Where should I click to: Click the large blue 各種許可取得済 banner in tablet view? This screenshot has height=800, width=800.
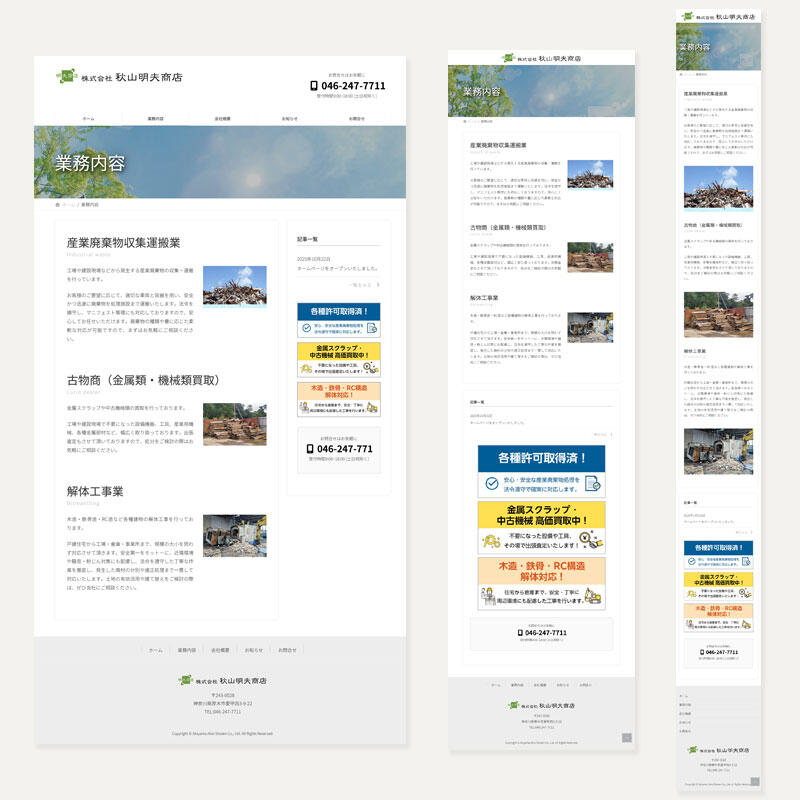[x=540, y=472]
